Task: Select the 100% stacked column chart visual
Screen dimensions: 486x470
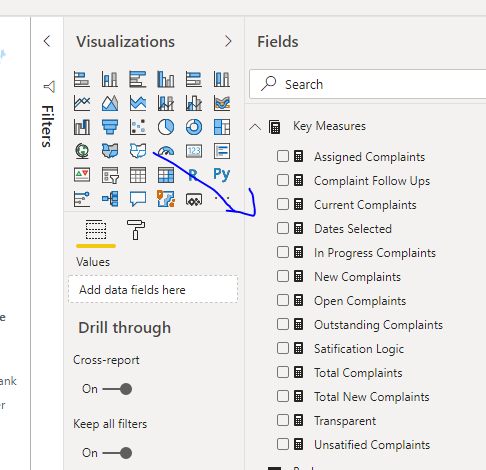Action: click(x=222, y=79)
